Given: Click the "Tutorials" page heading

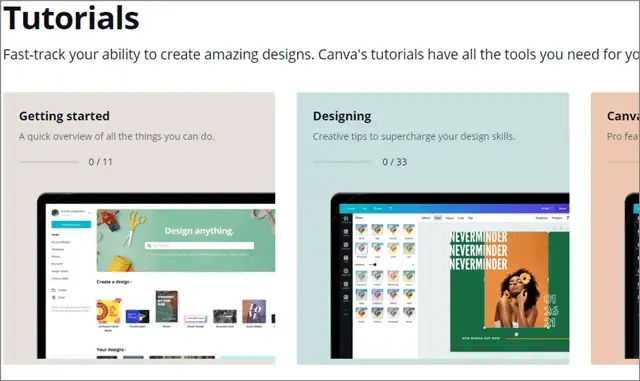Looking at the screenshot, I should (71, 18).
